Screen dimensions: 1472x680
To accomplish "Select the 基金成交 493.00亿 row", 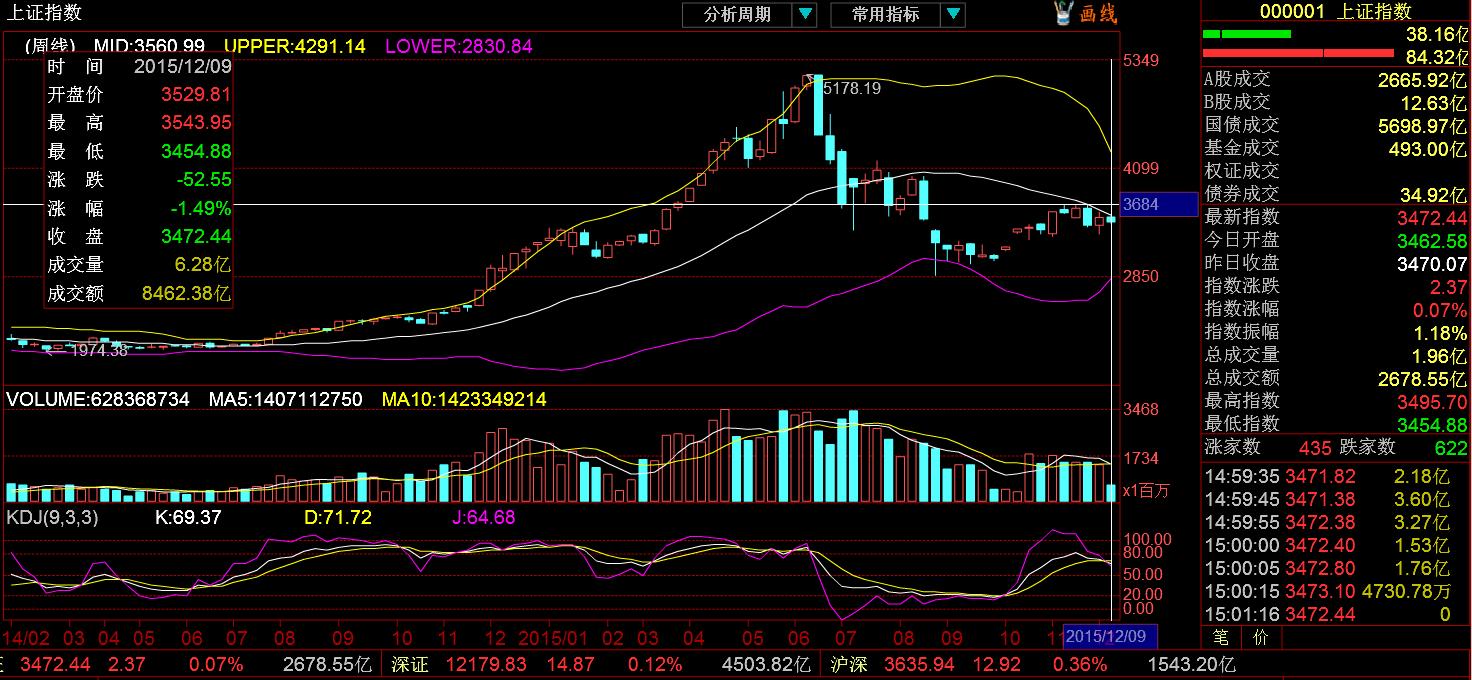I will (1336, 148).
